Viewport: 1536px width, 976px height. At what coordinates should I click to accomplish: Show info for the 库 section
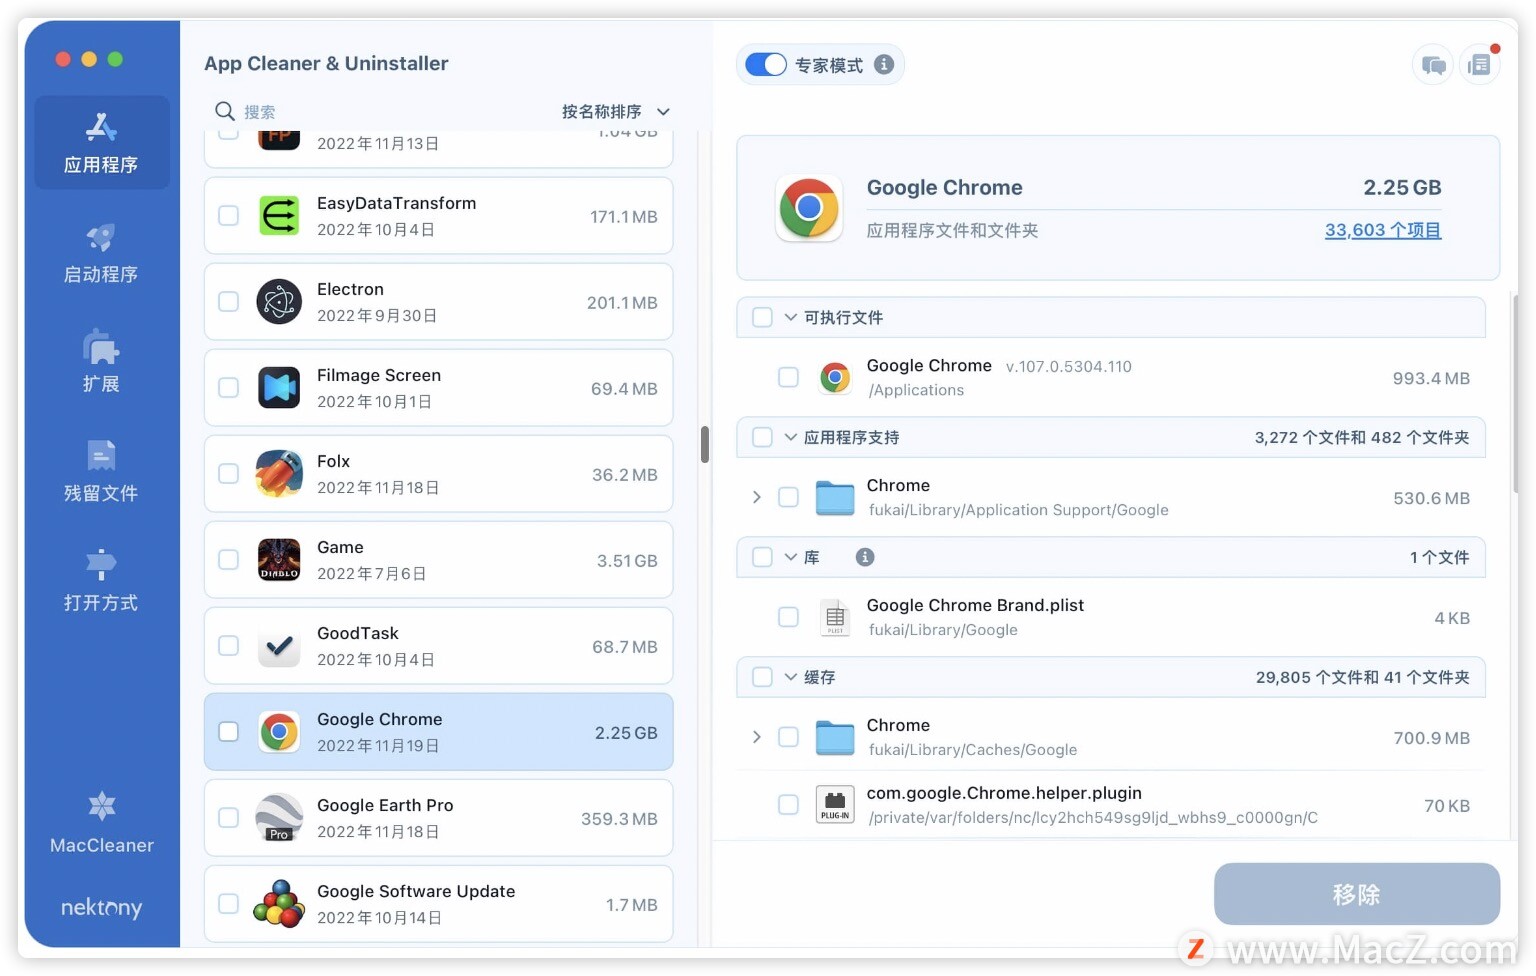coord(865,557)
